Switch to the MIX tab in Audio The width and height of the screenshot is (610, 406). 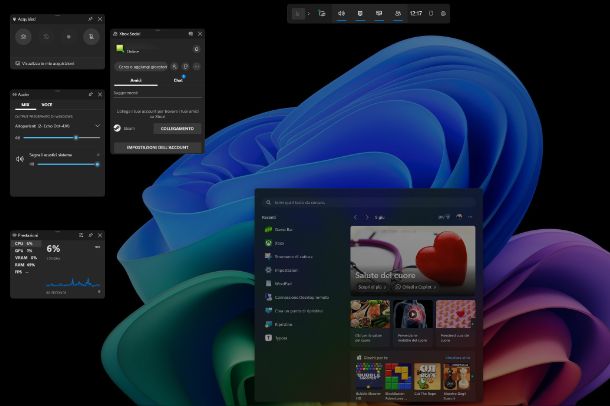pos(25,105)
